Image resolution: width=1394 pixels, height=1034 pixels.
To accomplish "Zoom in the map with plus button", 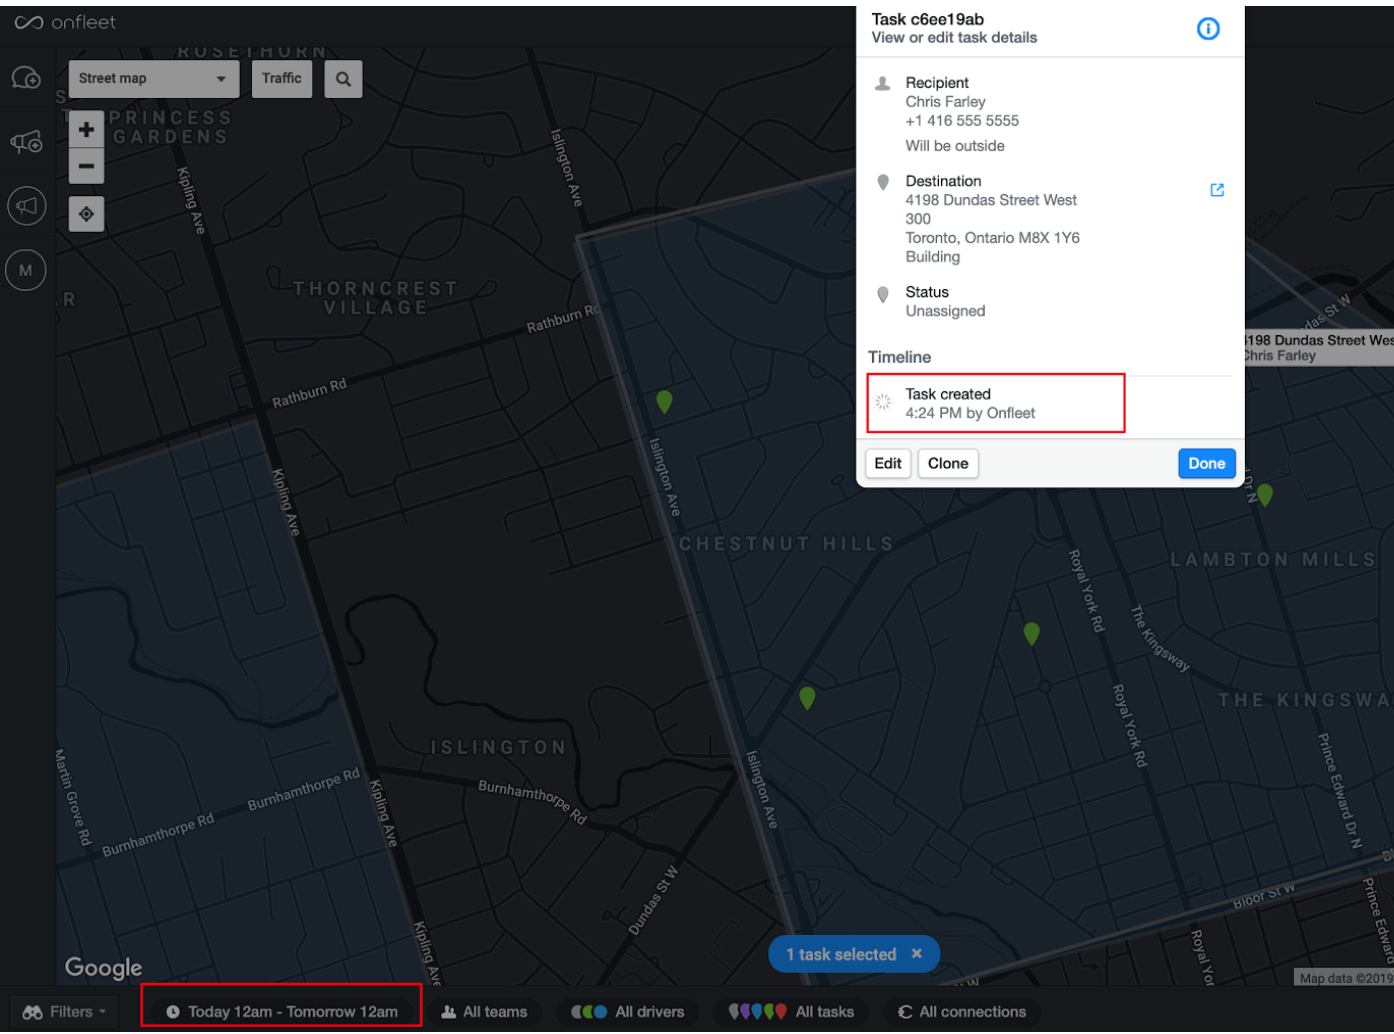I will click(x=87, y=130).
